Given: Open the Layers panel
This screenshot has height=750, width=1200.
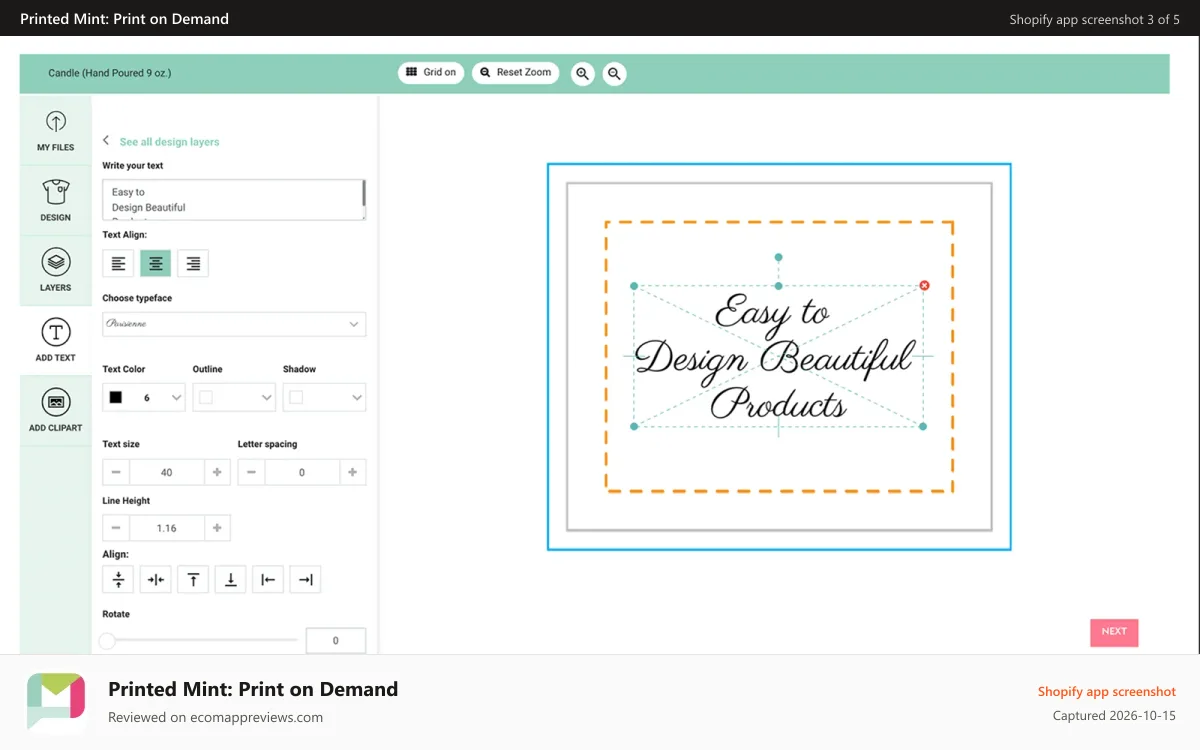Looking at the screenshot, I should click(x=56, y=271).
